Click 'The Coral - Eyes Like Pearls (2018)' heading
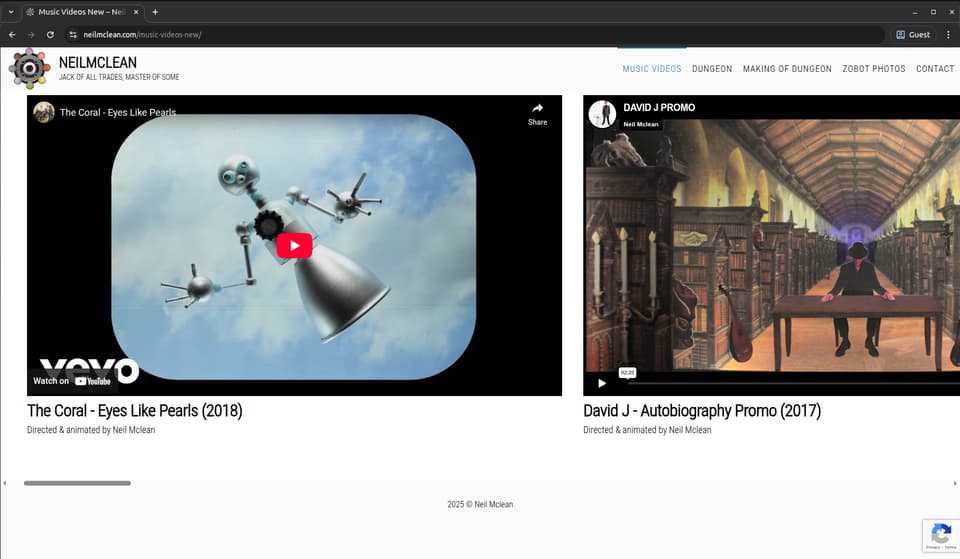 point(135,410)
